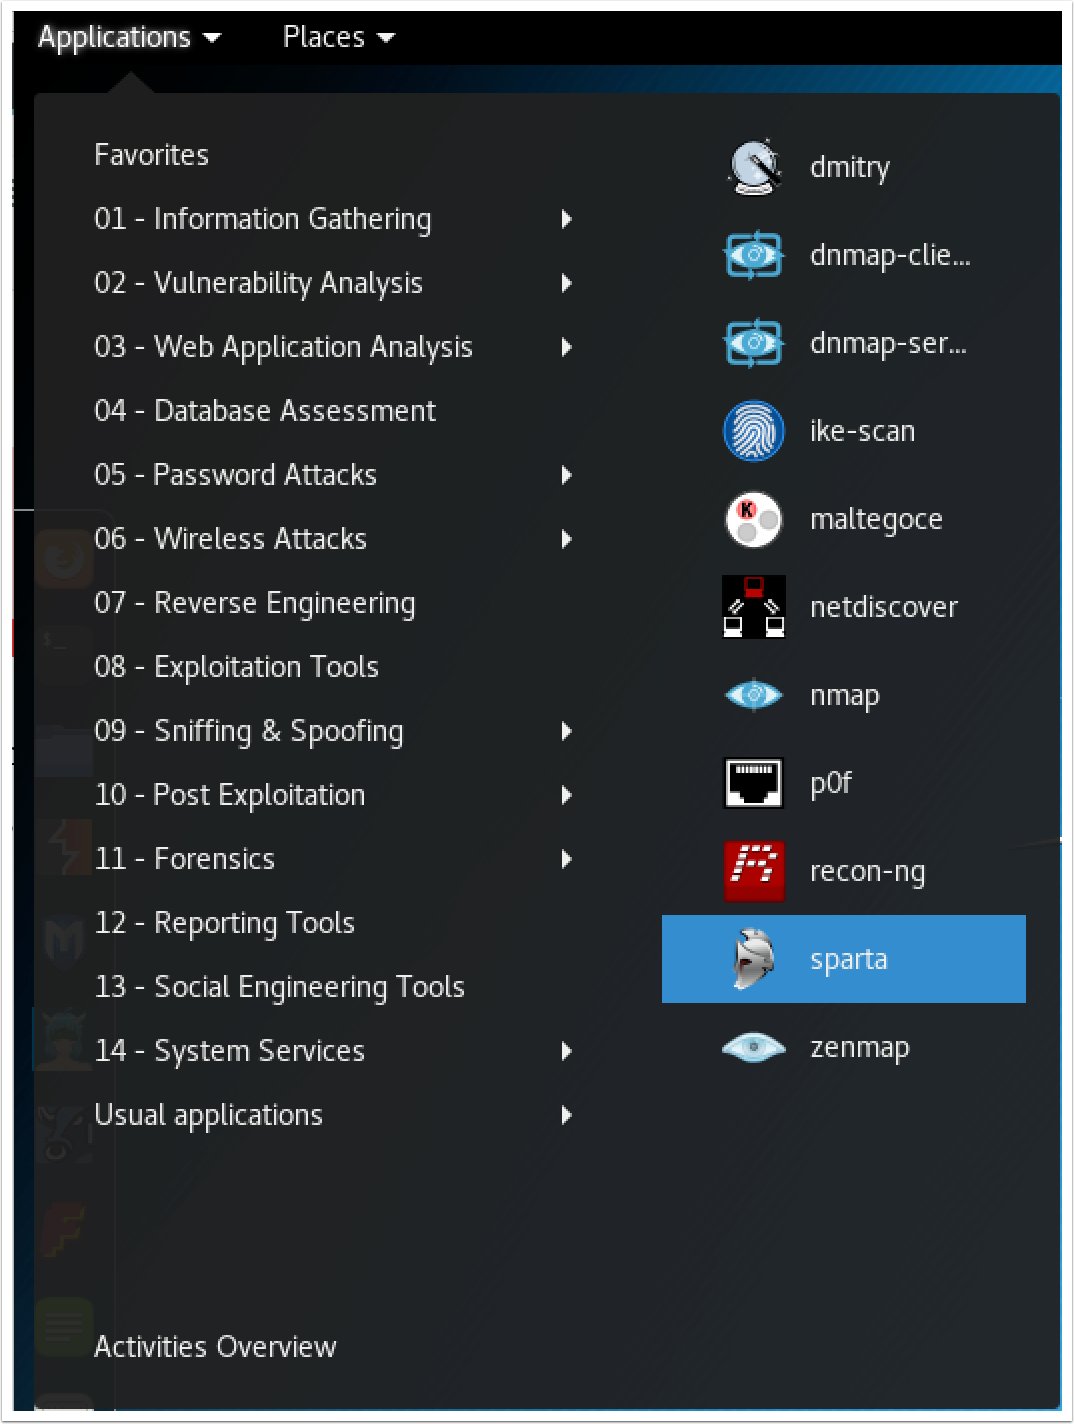Open the Places dropdown in top bar
Screen dimensions: 1074x1424
click(x=339, y=38)
